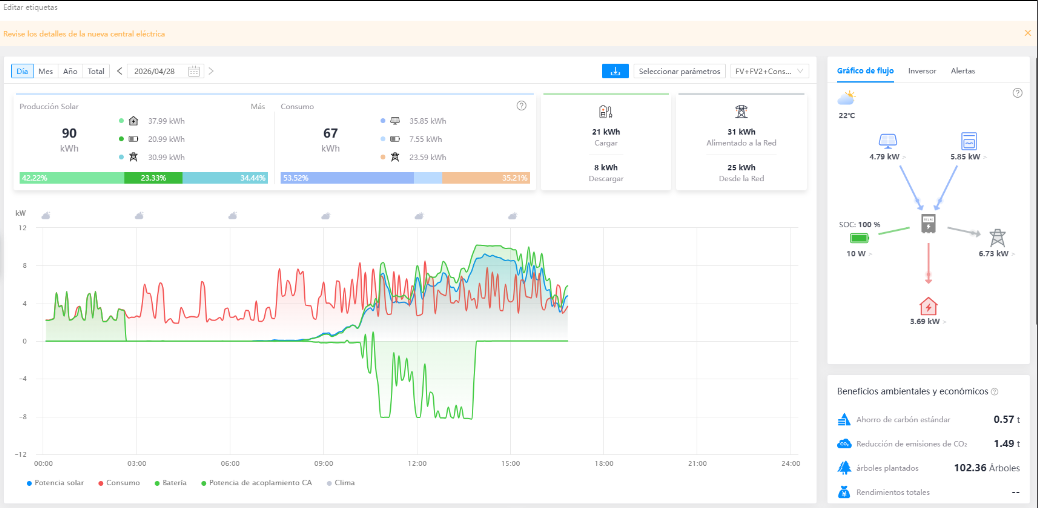Screen dimensions: 1038x508
Task: Click the blue download data button
Action: click(x=615, y=72)
